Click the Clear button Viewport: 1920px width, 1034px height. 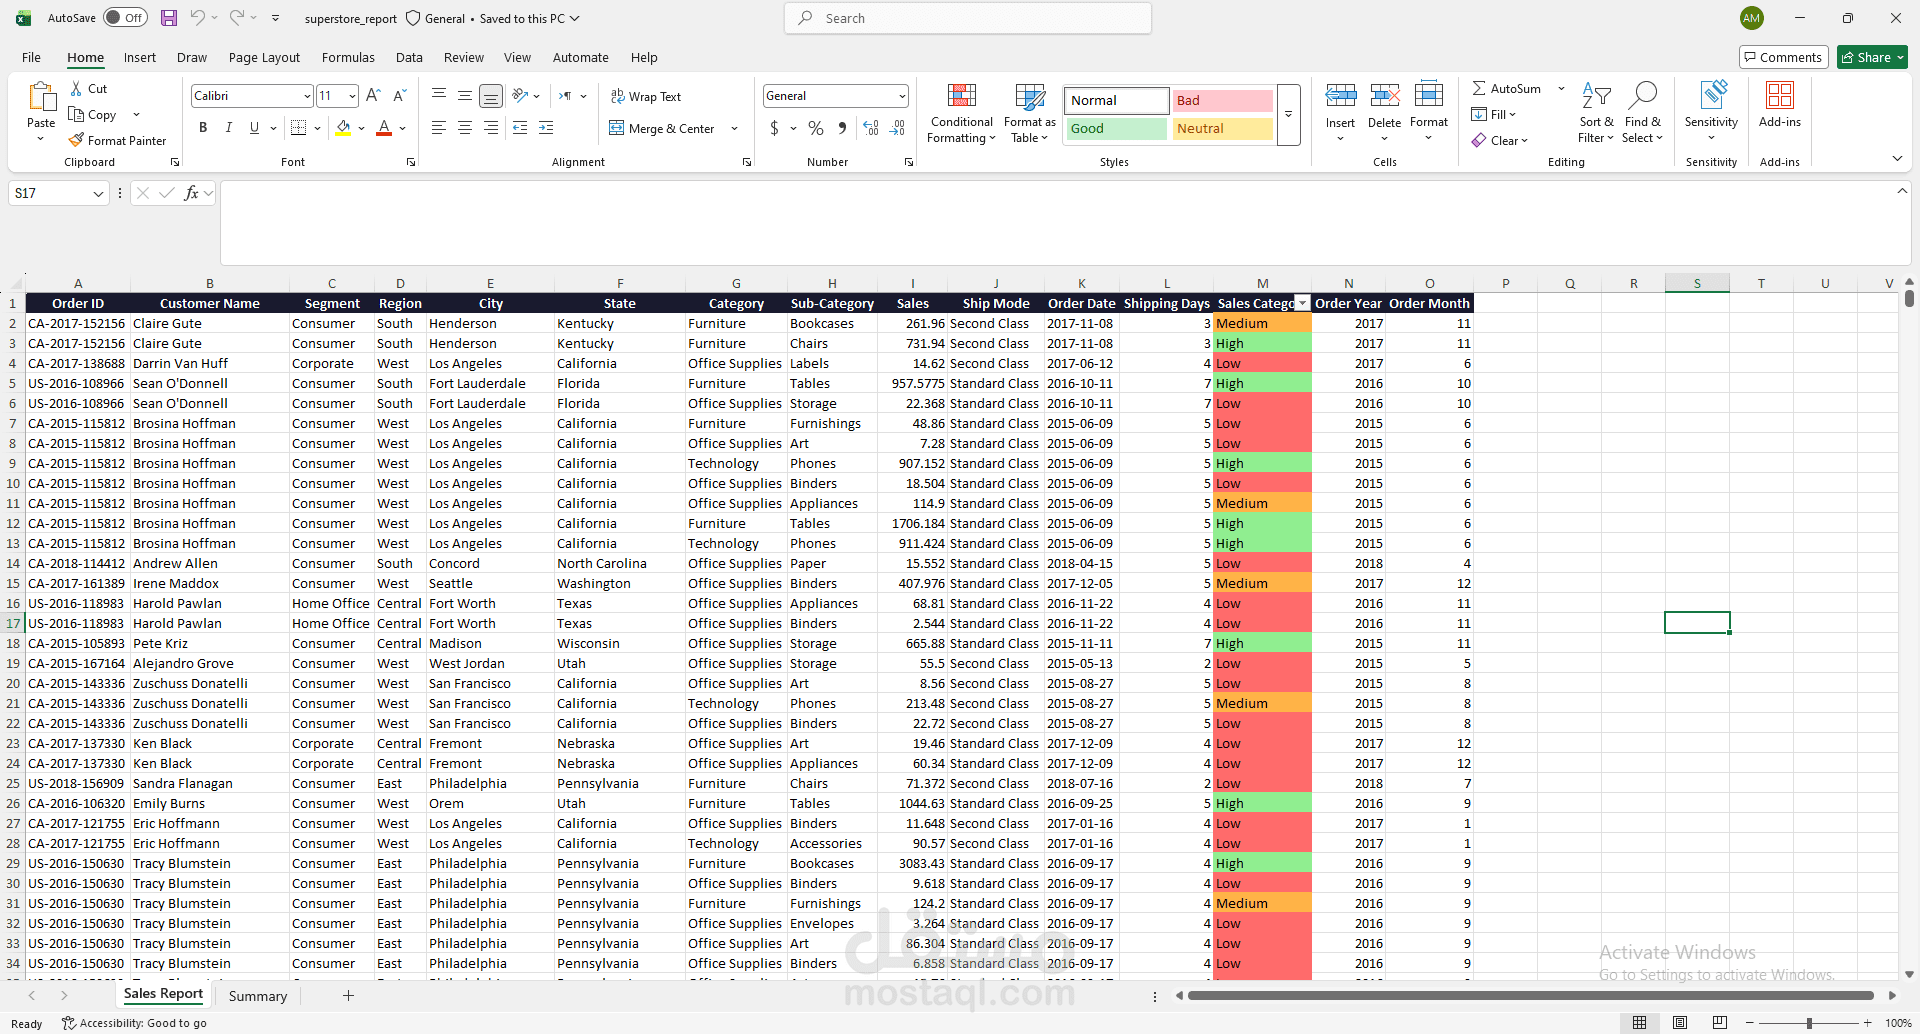[x=1499, y=141]
